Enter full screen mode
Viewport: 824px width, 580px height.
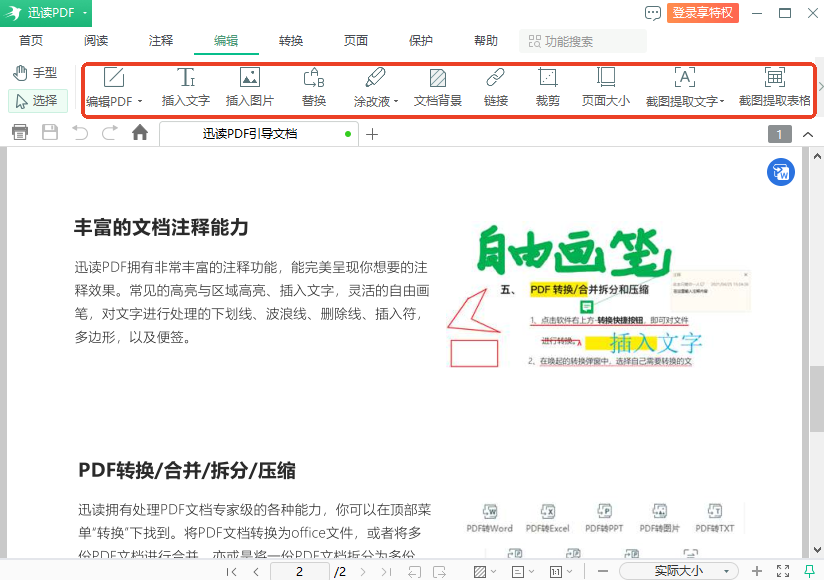click(x=783, y=572)
